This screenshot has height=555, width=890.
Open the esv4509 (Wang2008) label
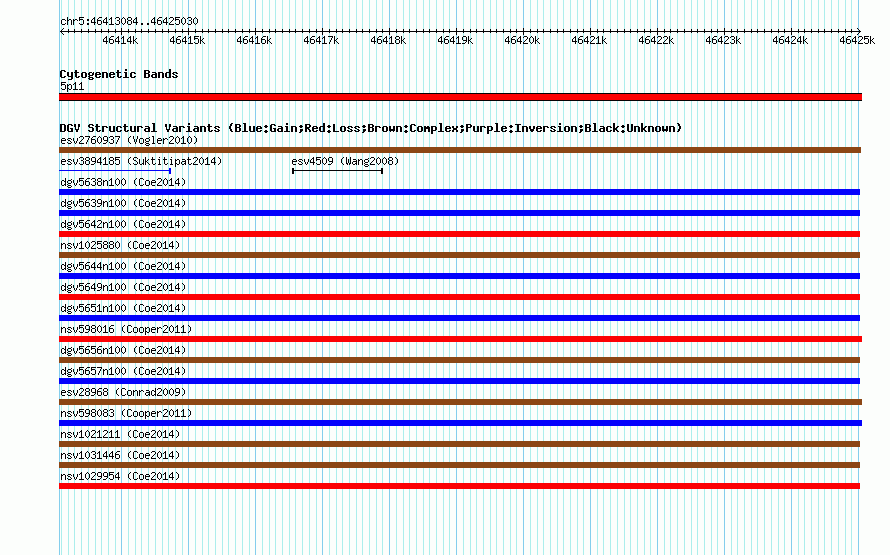[345, 161]
